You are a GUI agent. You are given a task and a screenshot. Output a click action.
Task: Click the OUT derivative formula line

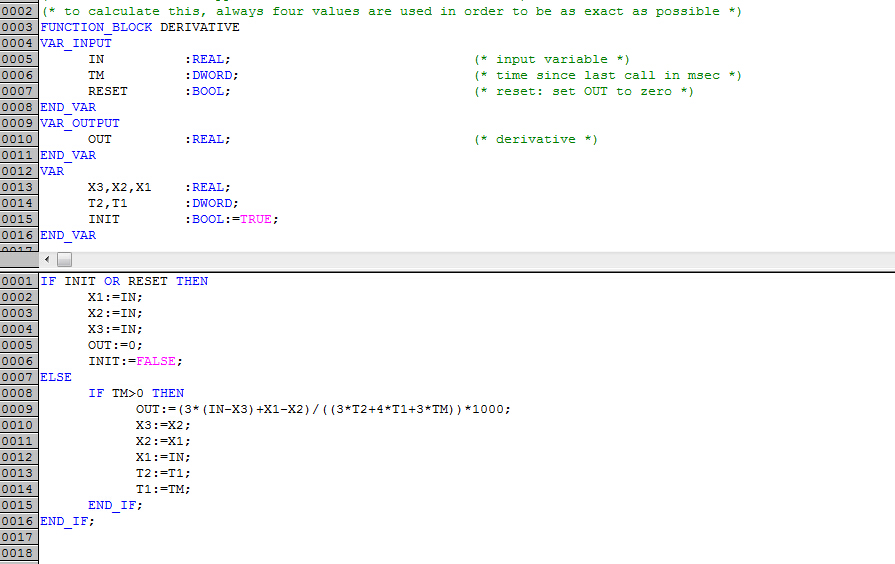[x=323, y=409]
